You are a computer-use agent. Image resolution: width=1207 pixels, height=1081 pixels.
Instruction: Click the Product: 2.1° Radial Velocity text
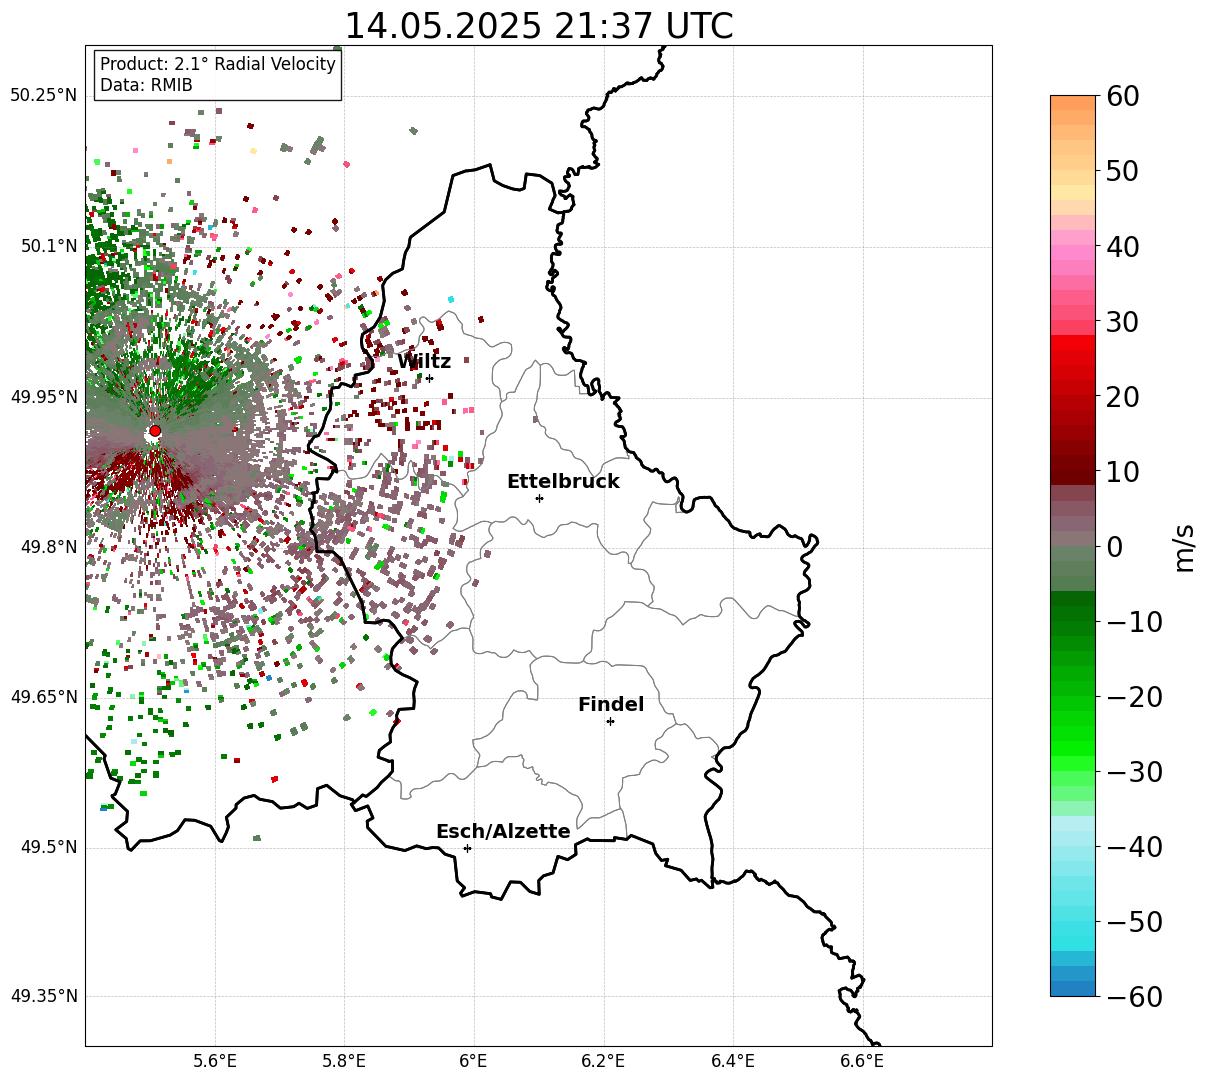(x=218, y=64)
